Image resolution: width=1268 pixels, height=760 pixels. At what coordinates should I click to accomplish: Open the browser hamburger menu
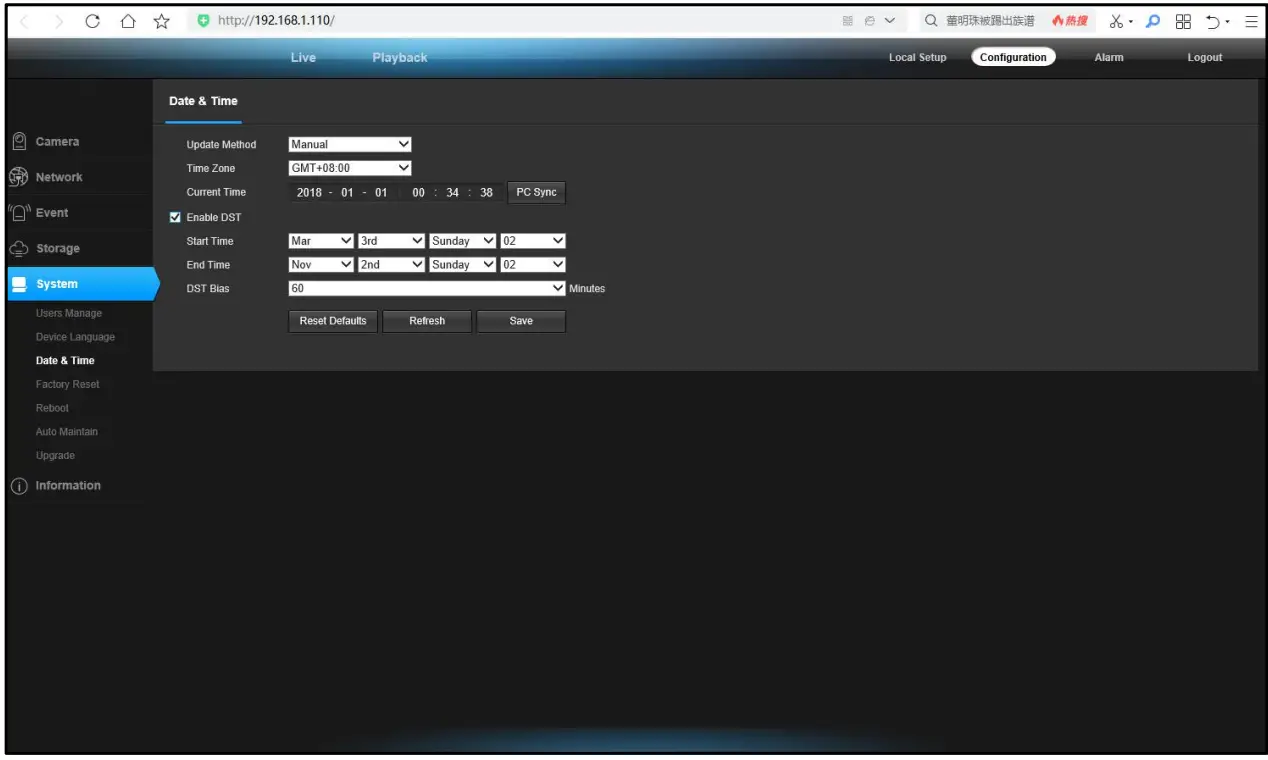1250,21
